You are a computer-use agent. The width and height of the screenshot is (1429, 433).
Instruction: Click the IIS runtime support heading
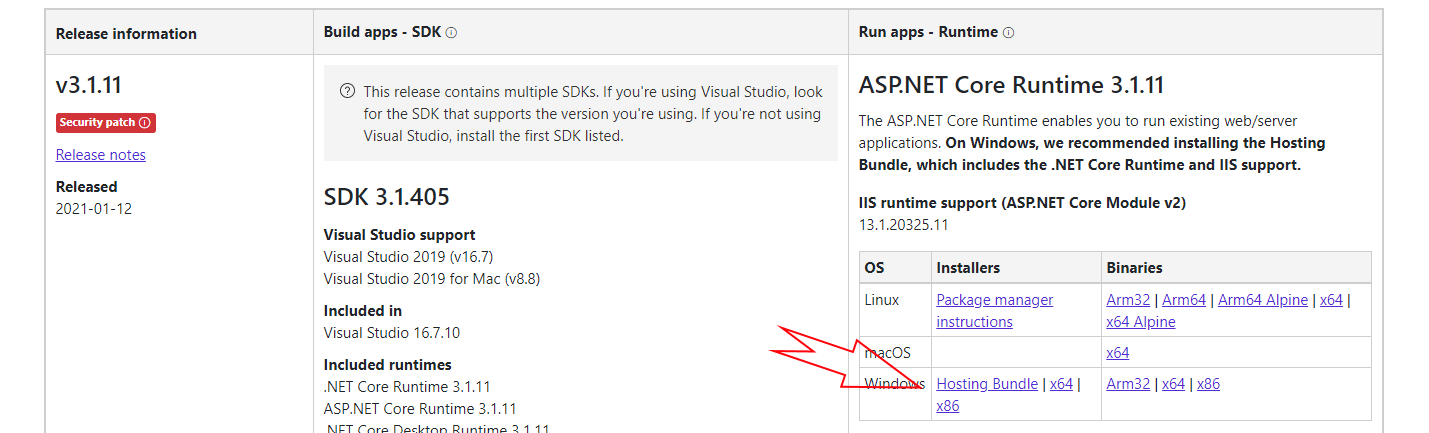tap(1022, 203)
